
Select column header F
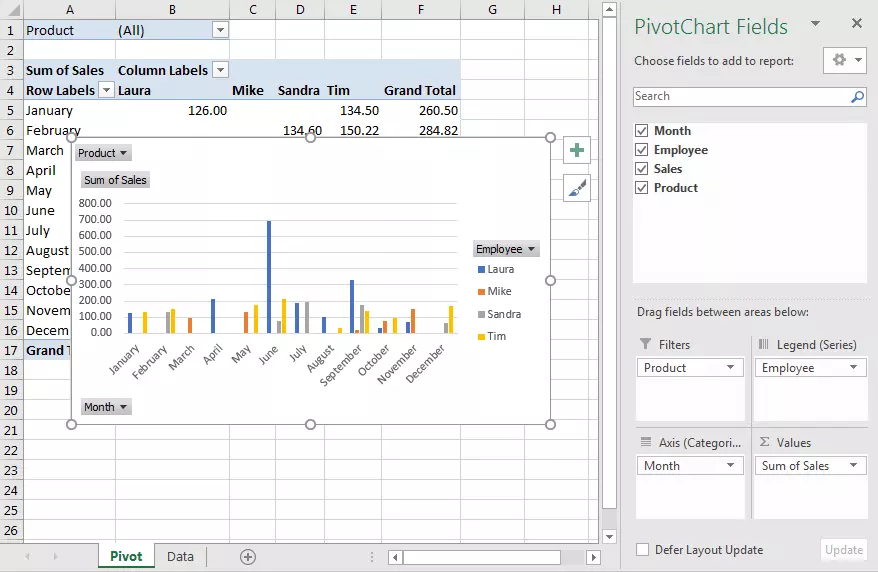point(421,10)
